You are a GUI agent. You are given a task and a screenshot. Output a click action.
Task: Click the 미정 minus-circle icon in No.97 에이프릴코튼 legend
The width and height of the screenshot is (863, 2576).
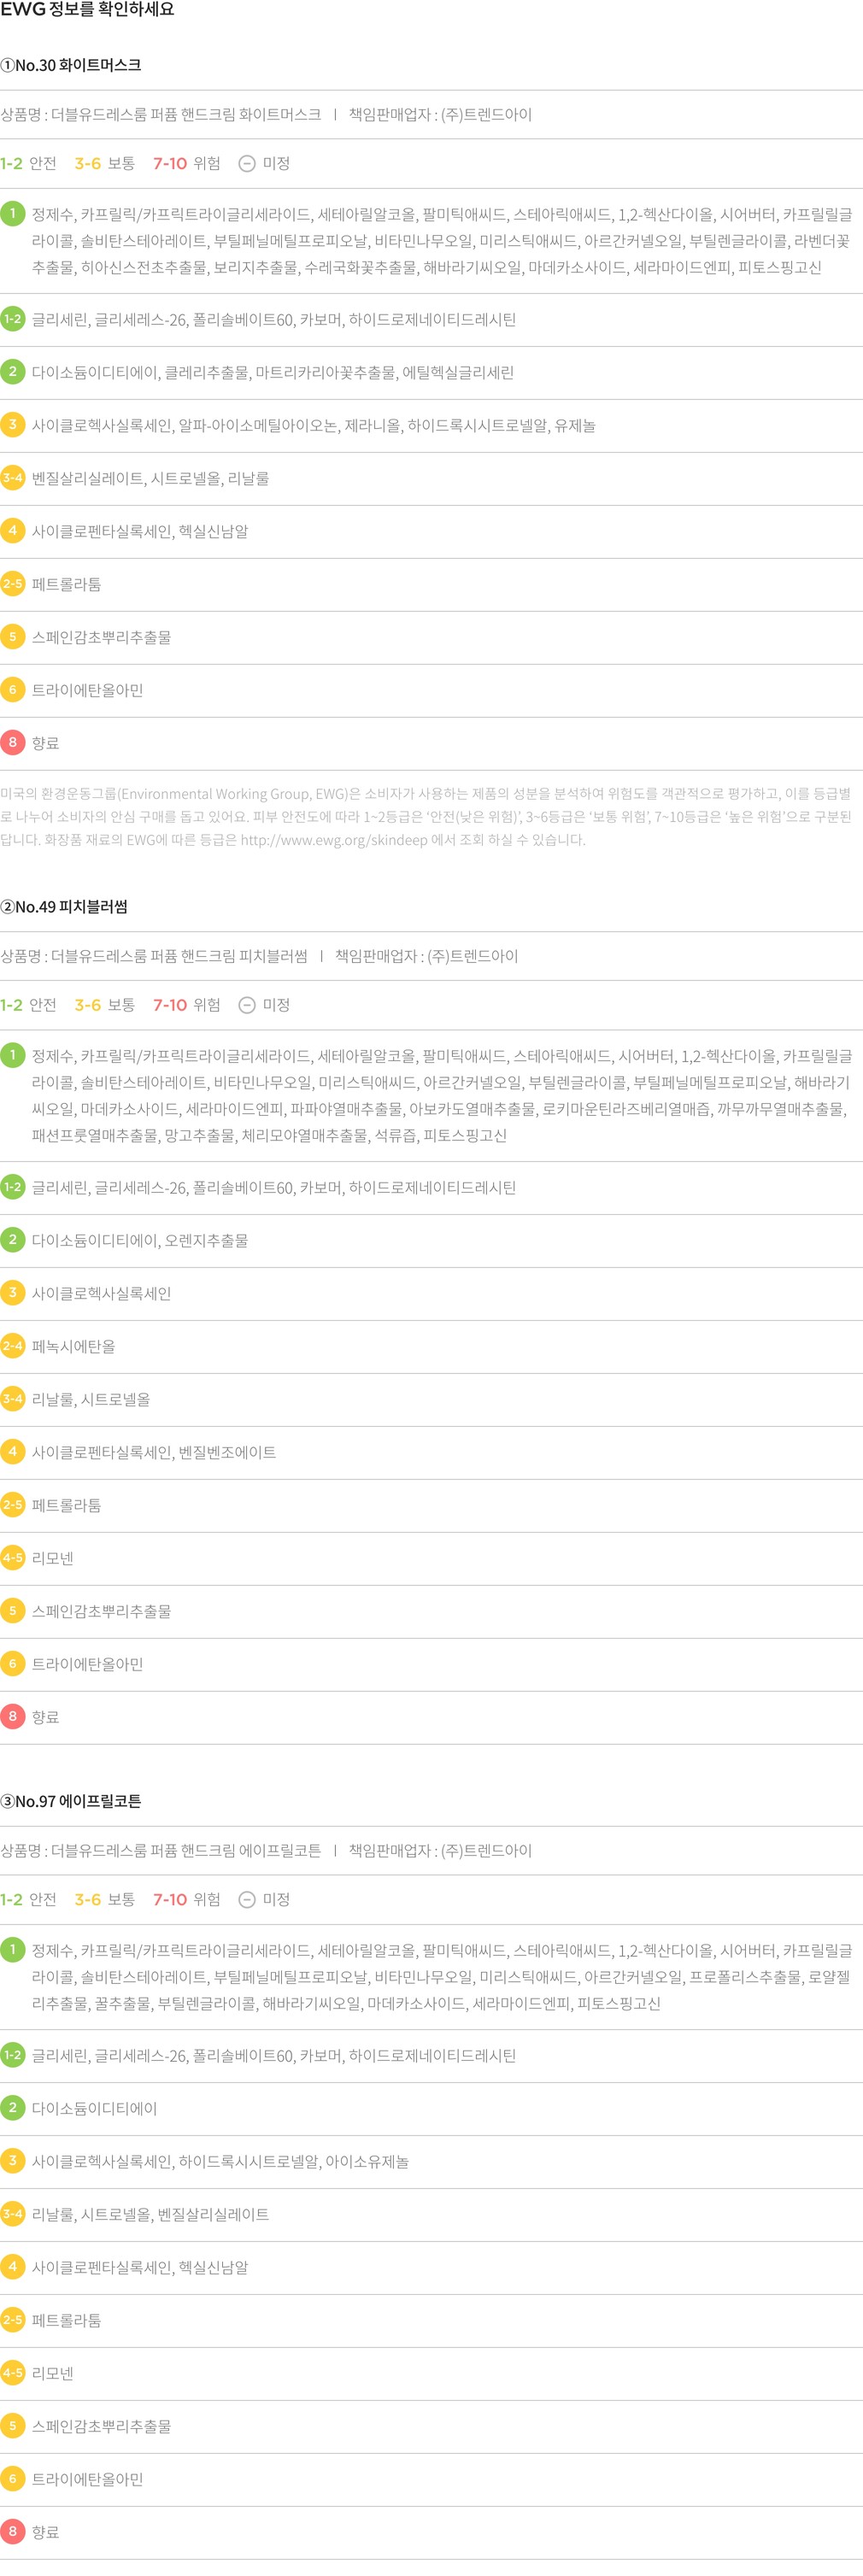point(247,1899)
